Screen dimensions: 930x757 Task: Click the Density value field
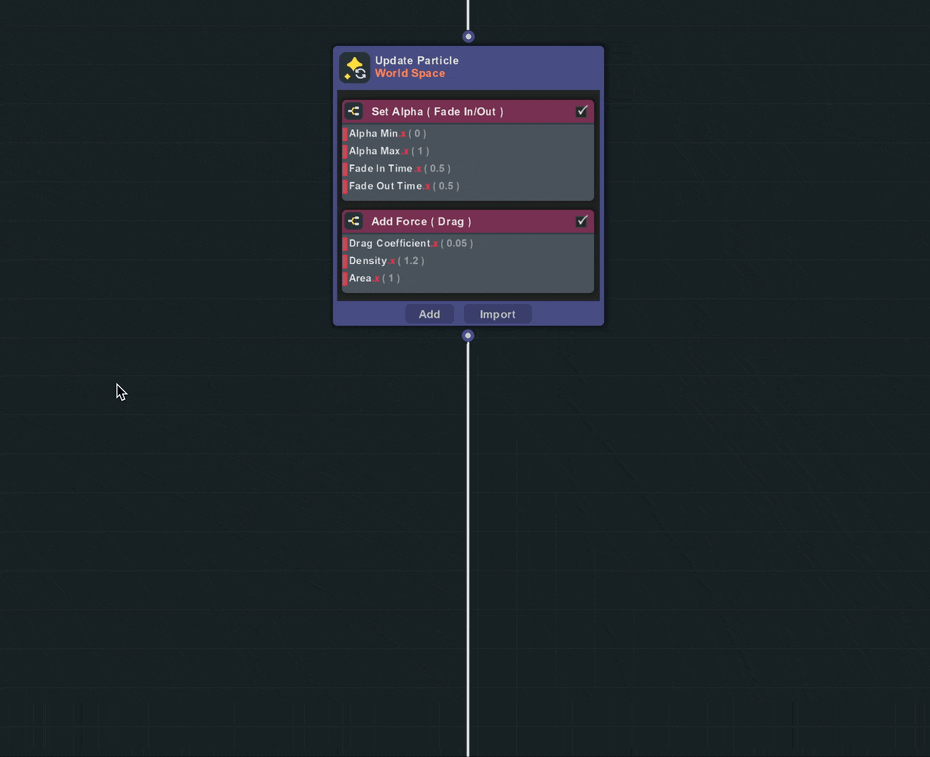coord(411,261)
